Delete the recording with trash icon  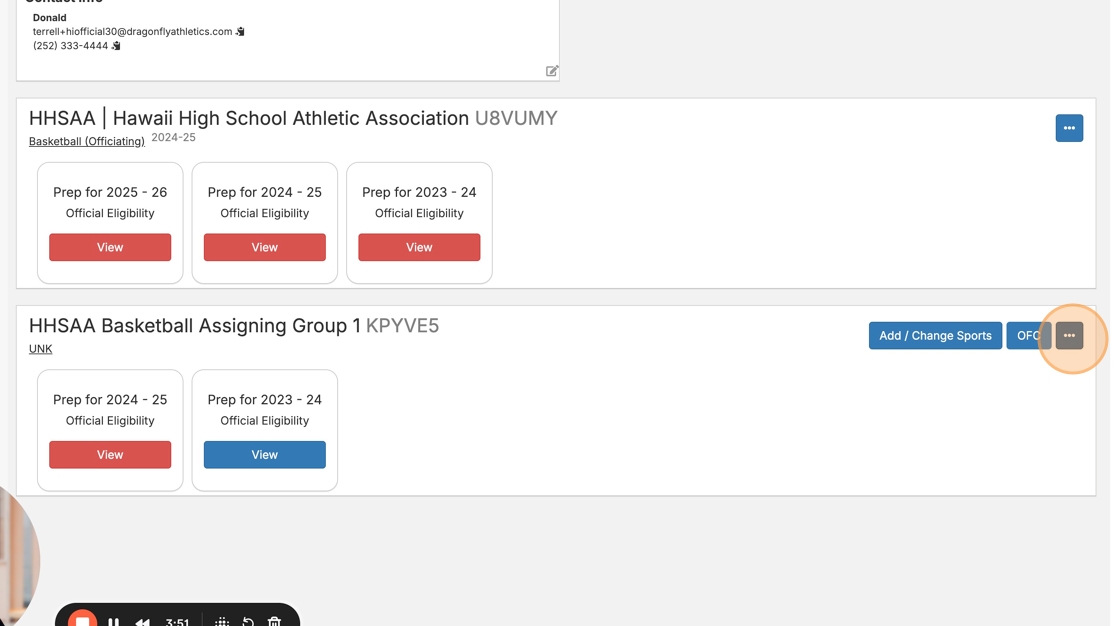pyautogui.click(x=274, y=621)
